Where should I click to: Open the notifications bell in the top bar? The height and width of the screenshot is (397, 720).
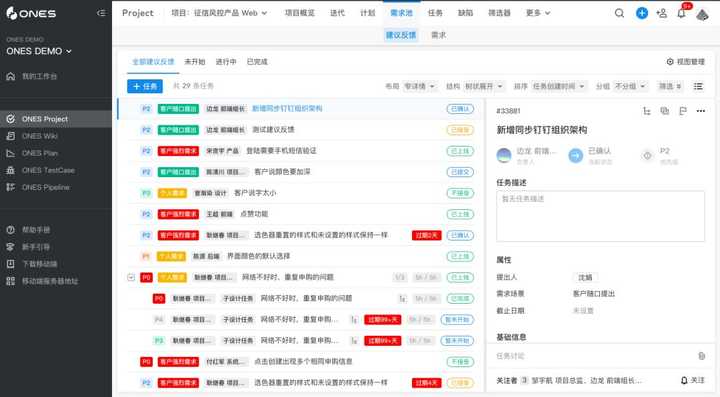681,13
